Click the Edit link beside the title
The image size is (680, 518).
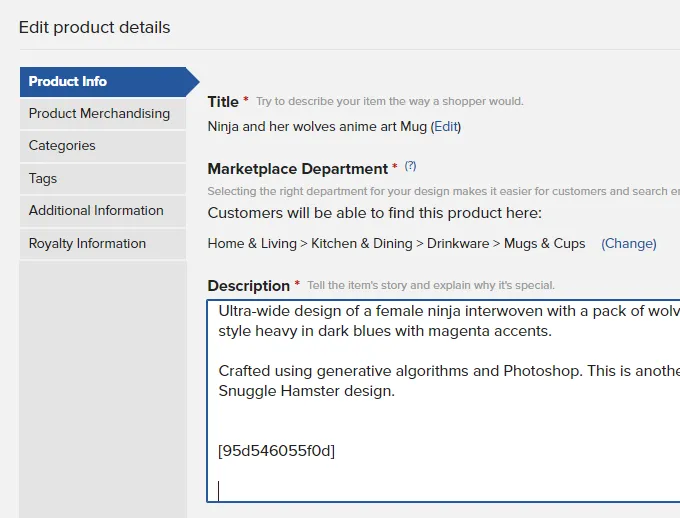[446, 127]
